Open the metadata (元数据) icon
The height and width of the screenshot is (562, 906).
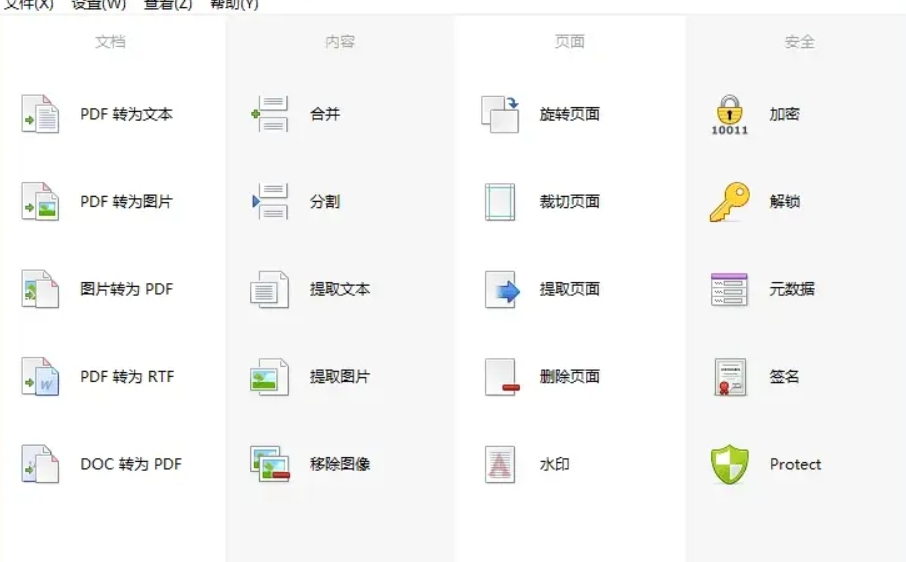[729, 289]
